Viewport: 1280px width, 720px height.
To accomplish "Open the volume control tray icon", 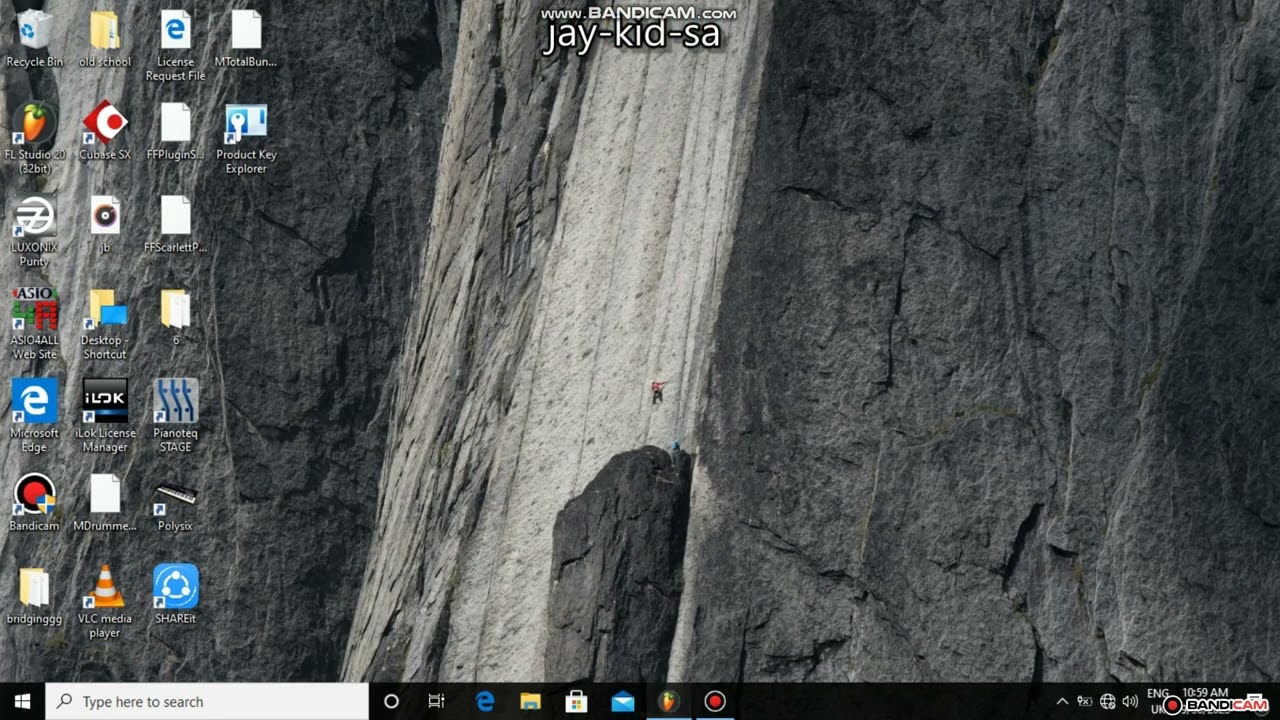I will 1130,702.
